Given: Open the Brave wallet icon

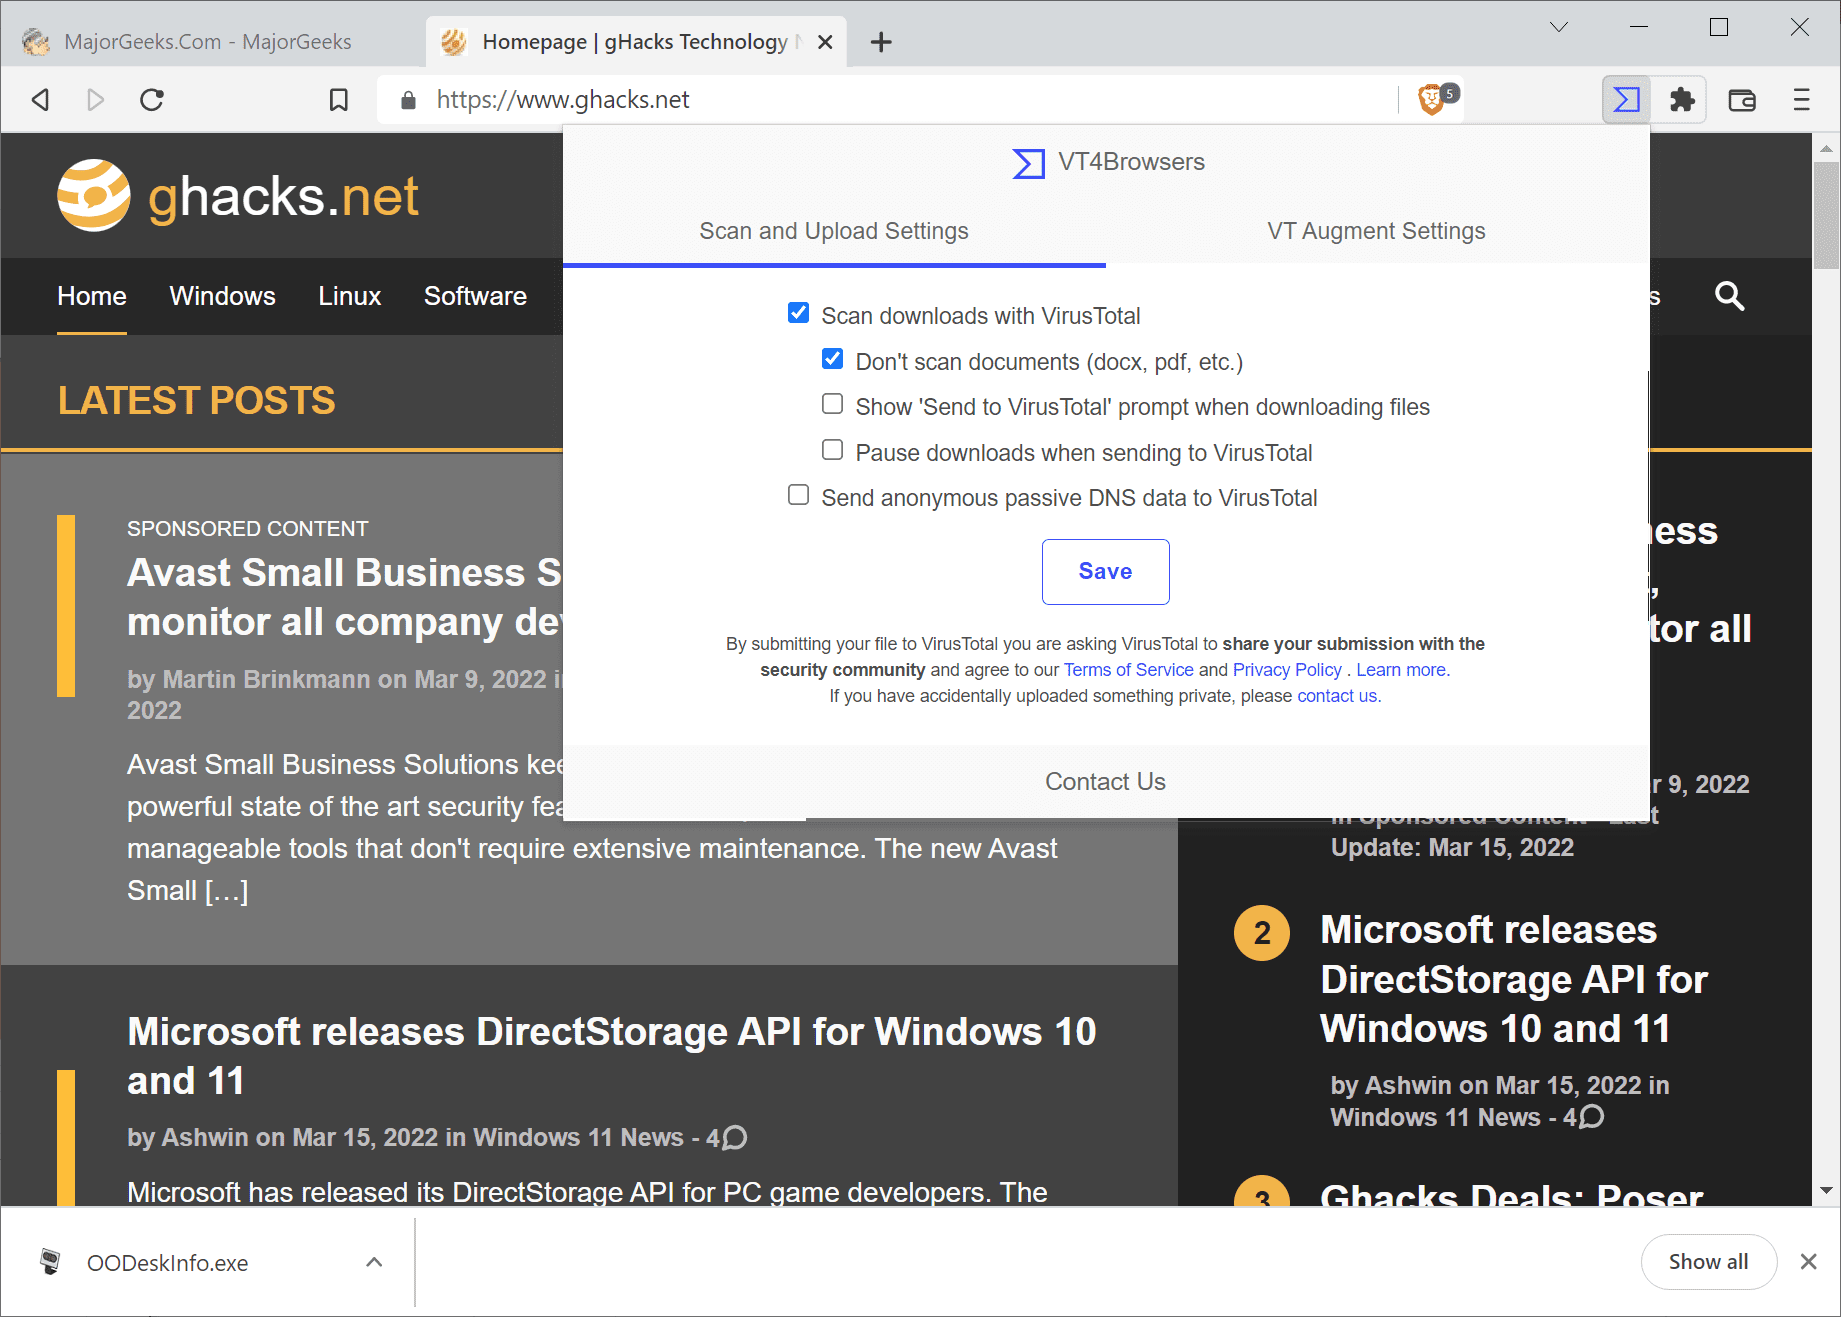Looking at the screenshot, I should [1742, 100].
